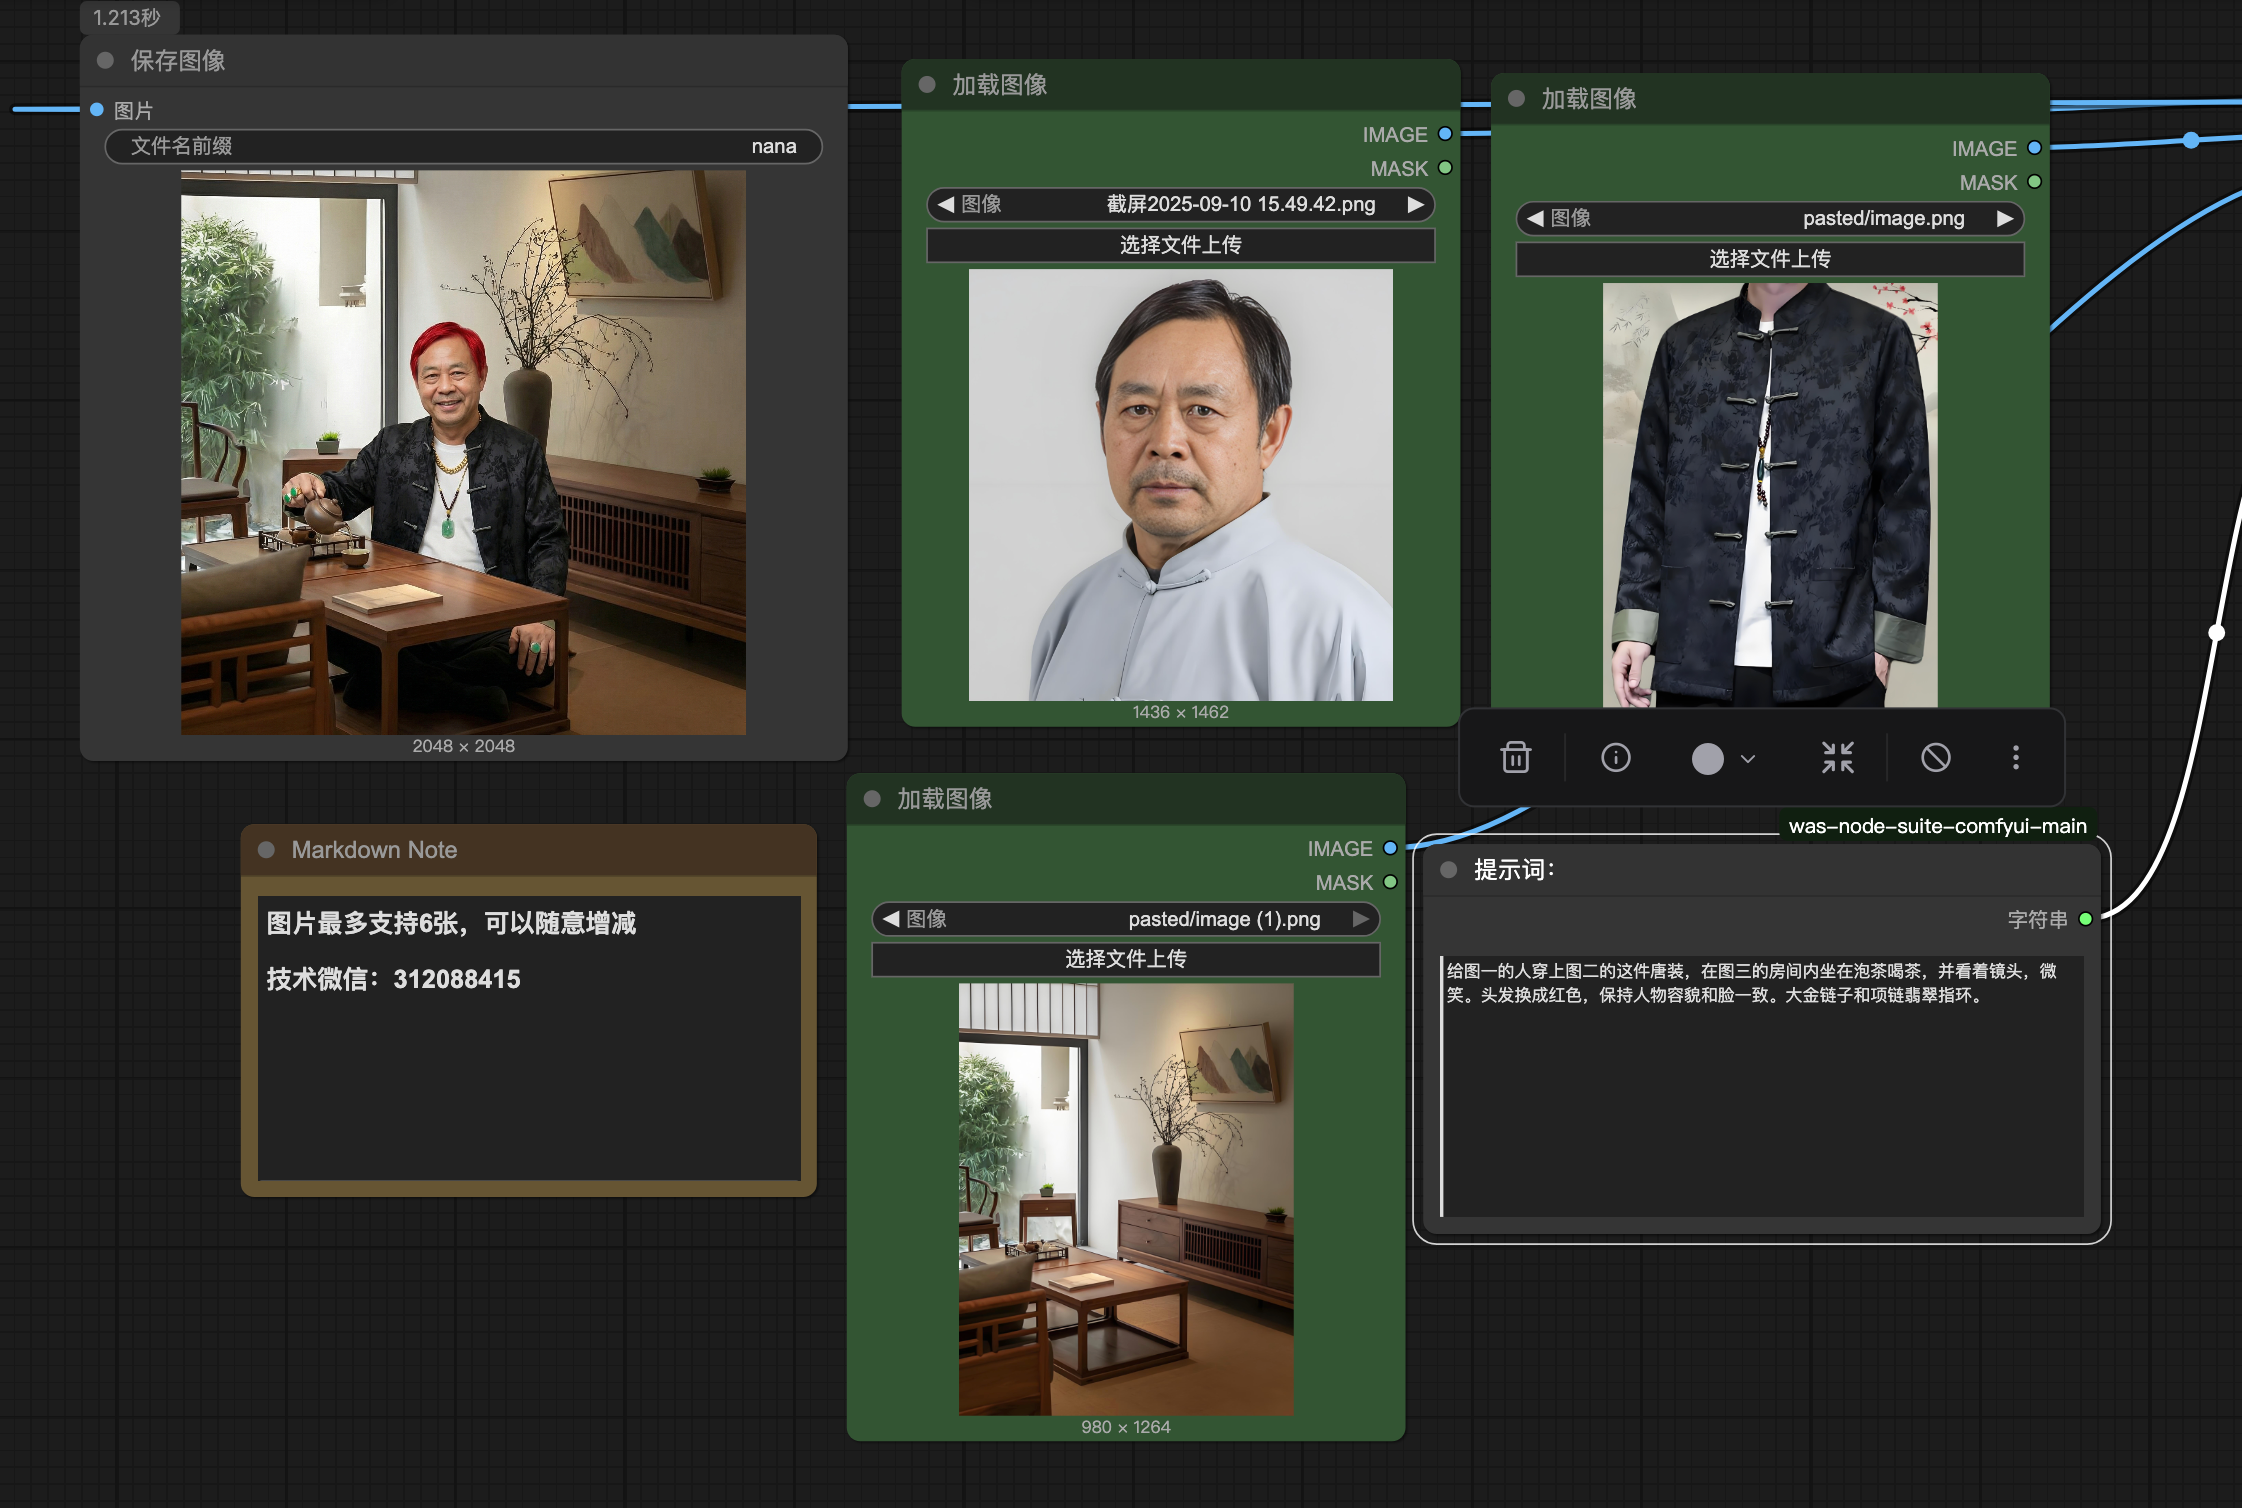Click 选择文件上传 under 截屏 image selector
Image resolution: width=2242 pixels, height=1508 pixels.
coord(1180,245)
